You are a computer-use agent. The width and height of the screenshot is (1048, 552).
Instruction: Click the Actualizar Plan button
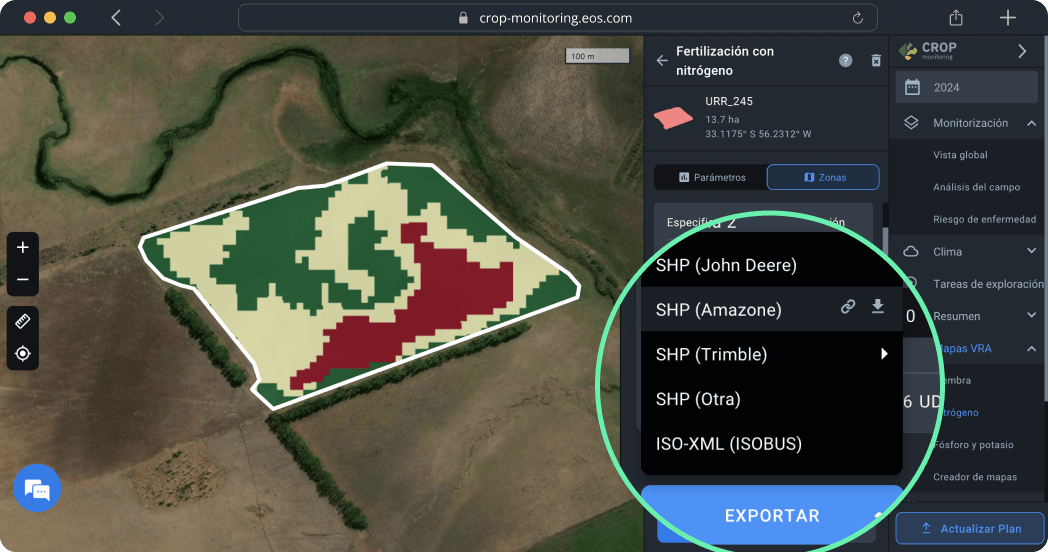[x=969, y=528]
